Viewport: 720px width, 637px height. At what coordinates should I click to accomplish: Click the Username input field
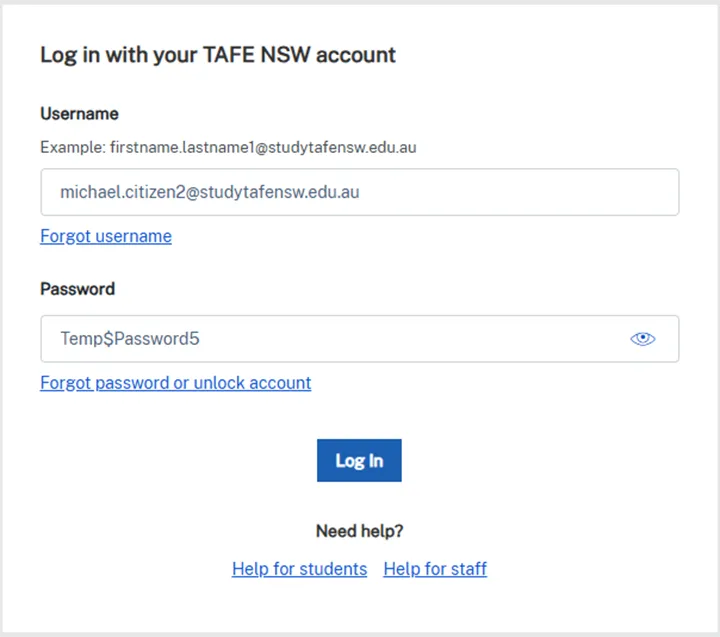coord(360,192)
